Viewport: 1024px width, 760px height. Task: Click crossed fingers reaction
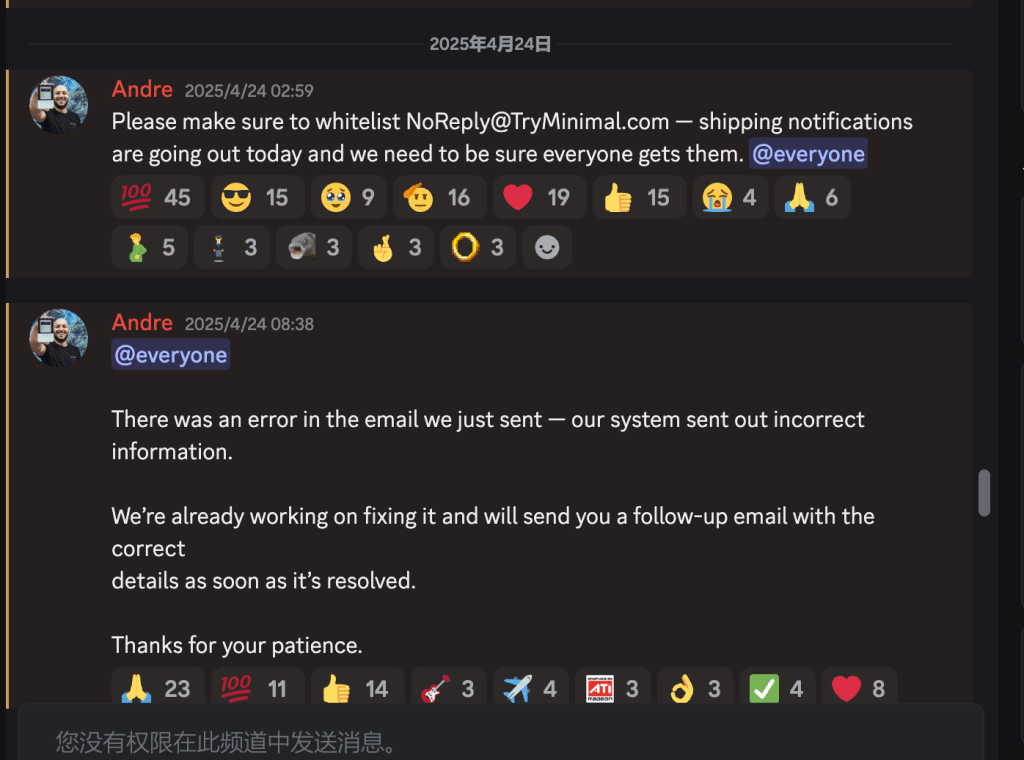396,247
